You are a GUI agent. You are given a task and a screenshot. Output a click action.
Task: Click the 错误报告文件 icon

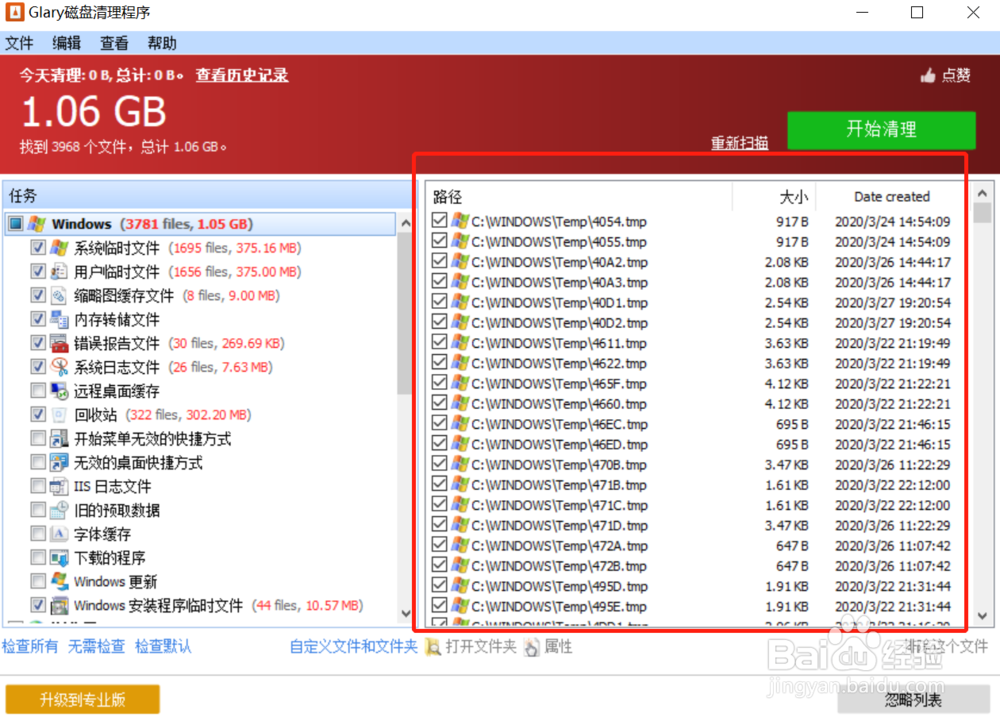[x=59, y=344]
